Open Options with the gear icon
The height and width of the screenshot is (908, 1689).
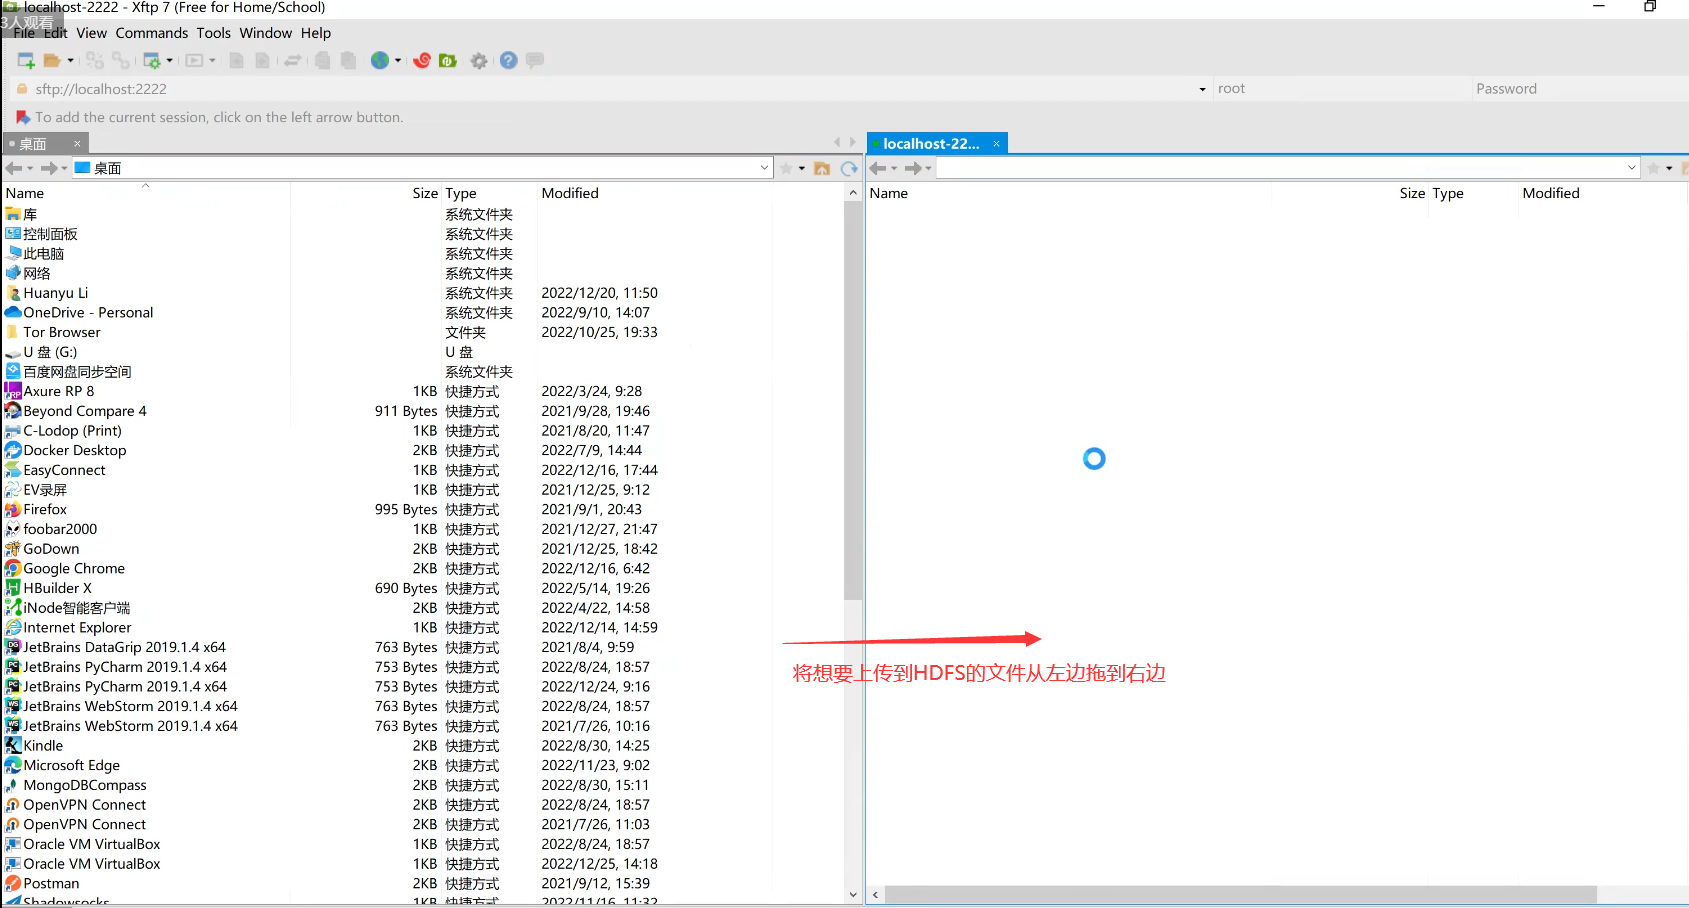pos(480,61)
